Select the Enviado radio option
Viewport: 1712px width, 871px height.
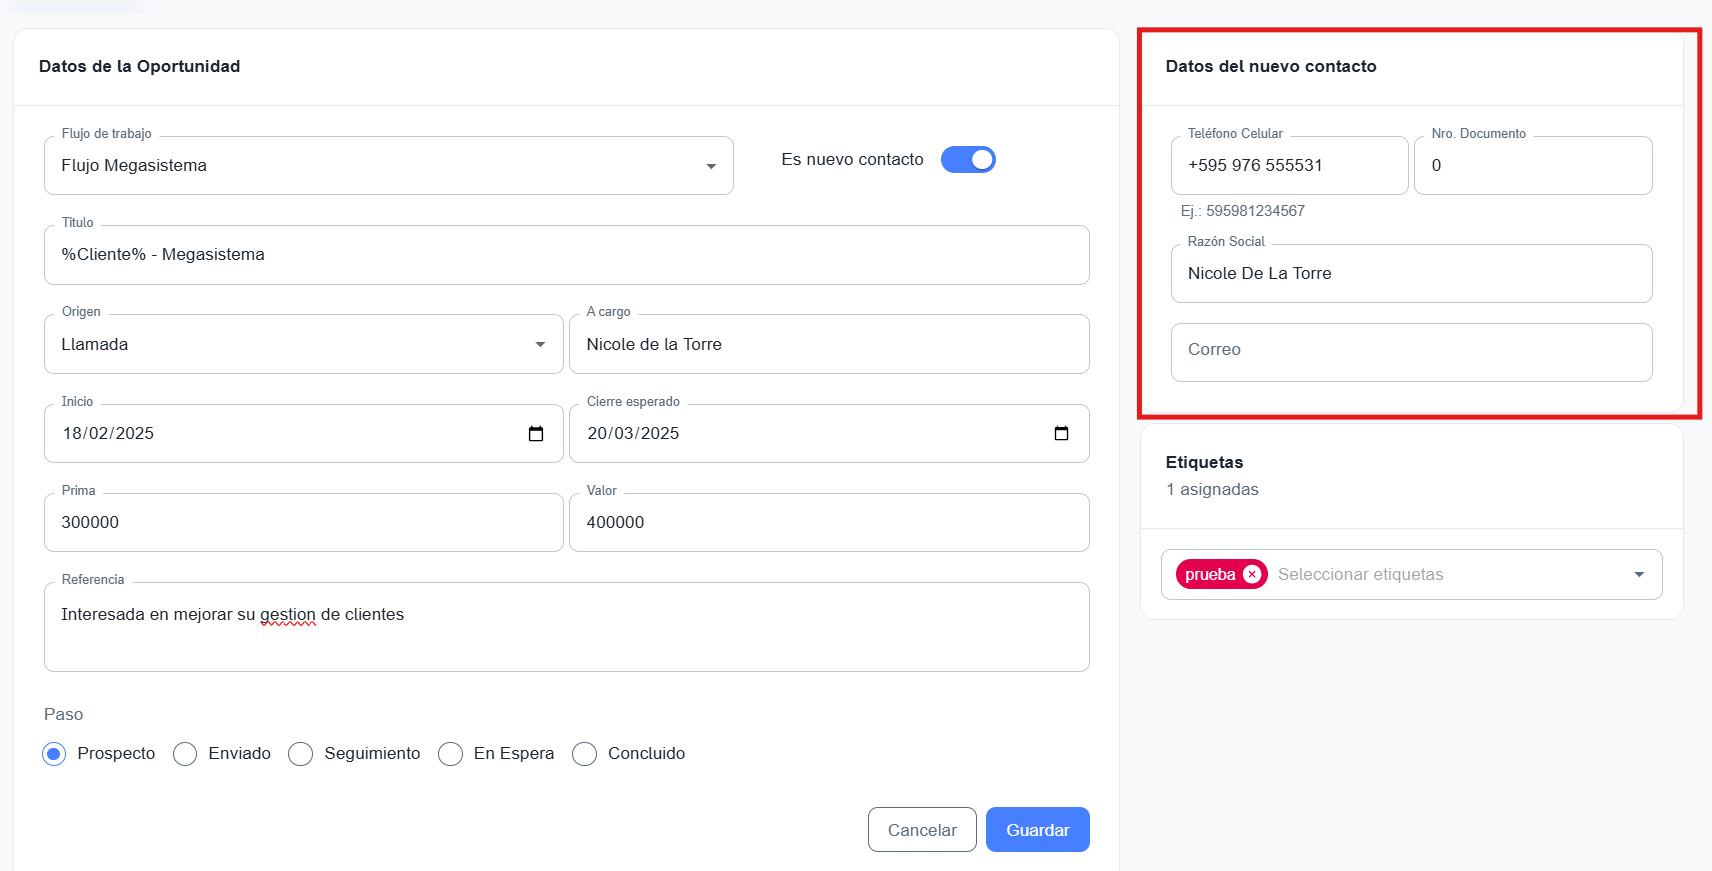pos(185,754)
